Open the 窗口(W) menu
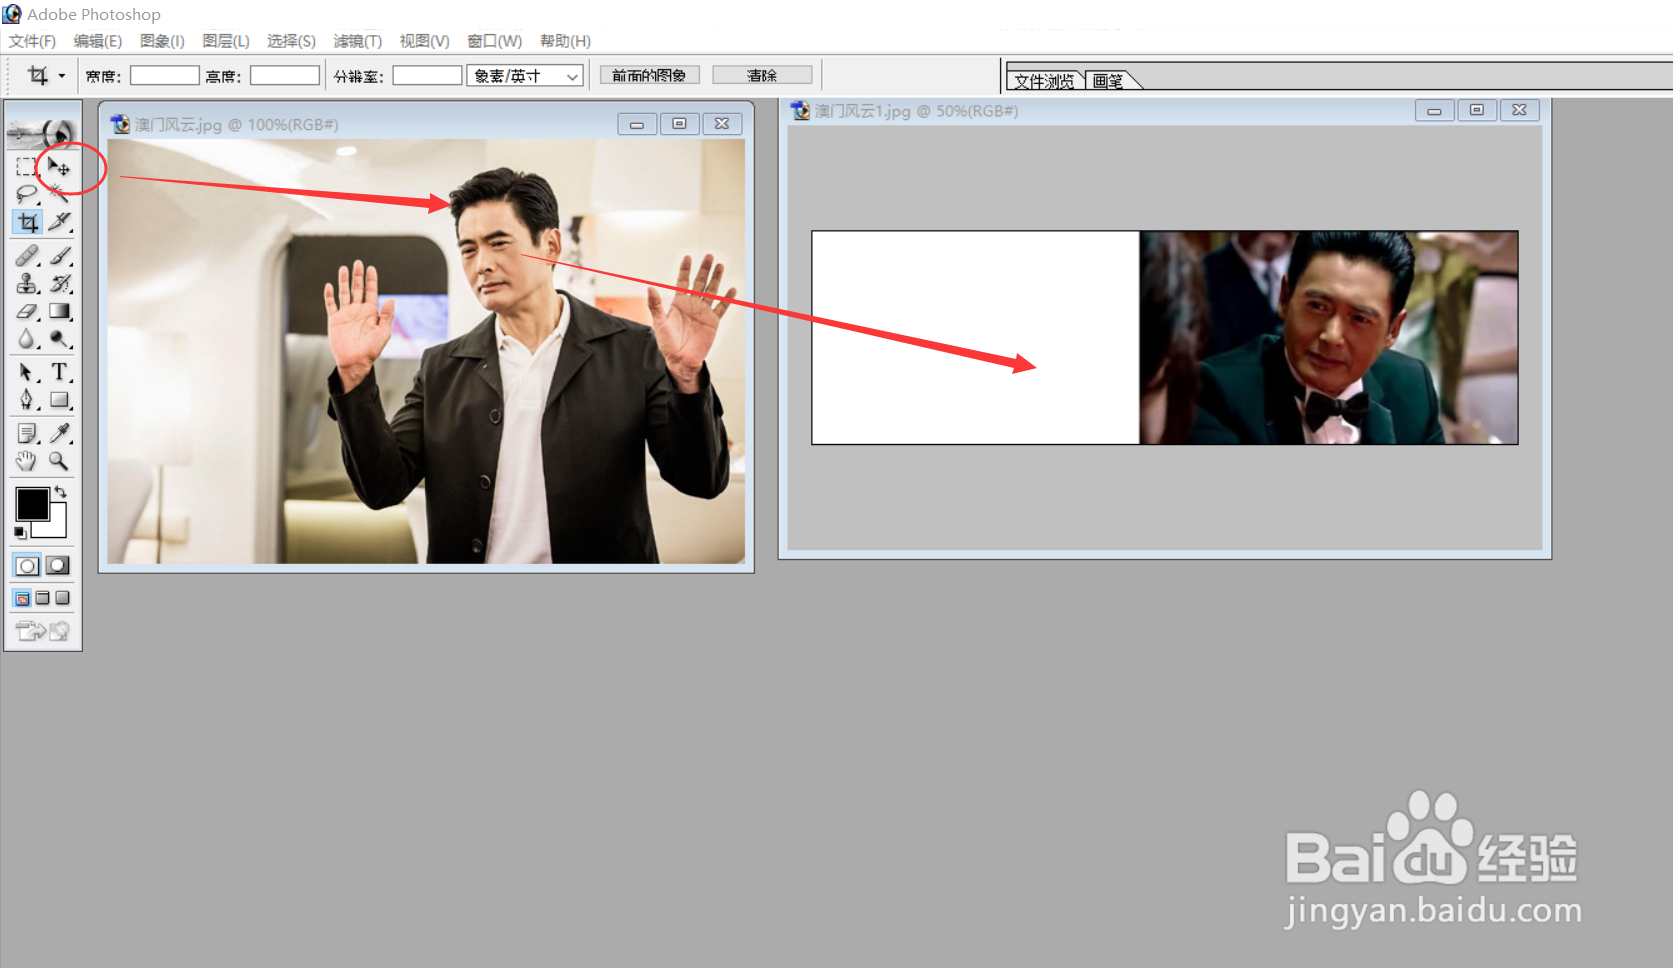This screenshot has height=968, width=1673. coord(495,41)
